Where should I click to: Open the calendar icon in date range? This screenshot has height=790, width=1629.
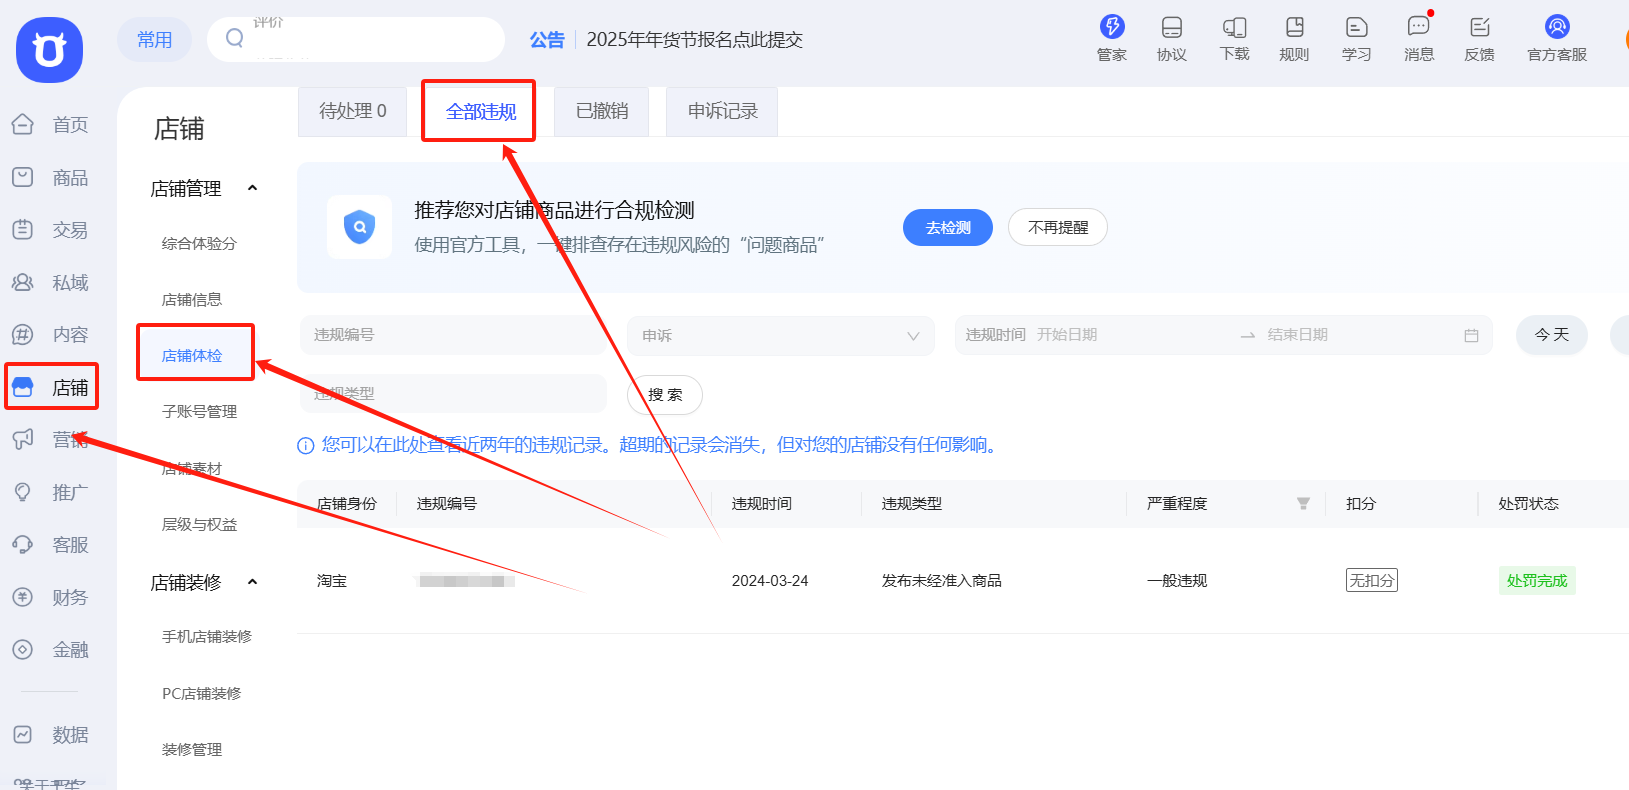pos(1471,336)
